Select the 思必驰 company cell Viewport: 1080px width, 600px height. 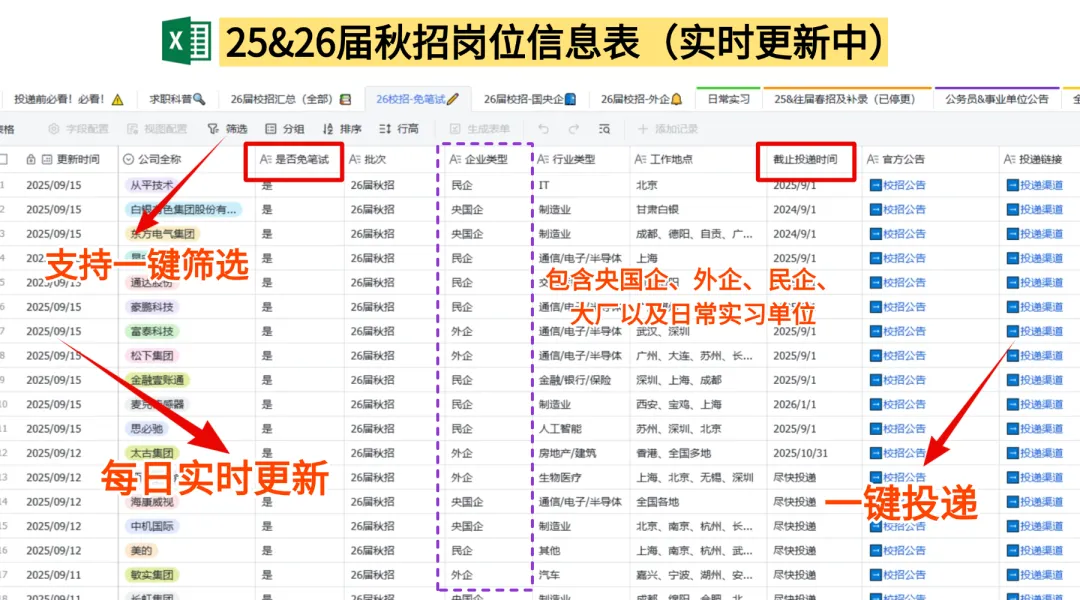(147, 428)
